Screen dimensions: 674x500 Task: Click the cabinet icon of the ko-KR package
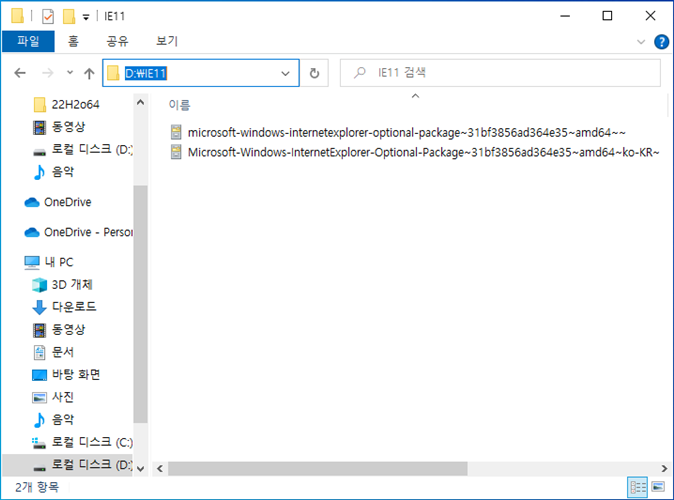point(176,152)
